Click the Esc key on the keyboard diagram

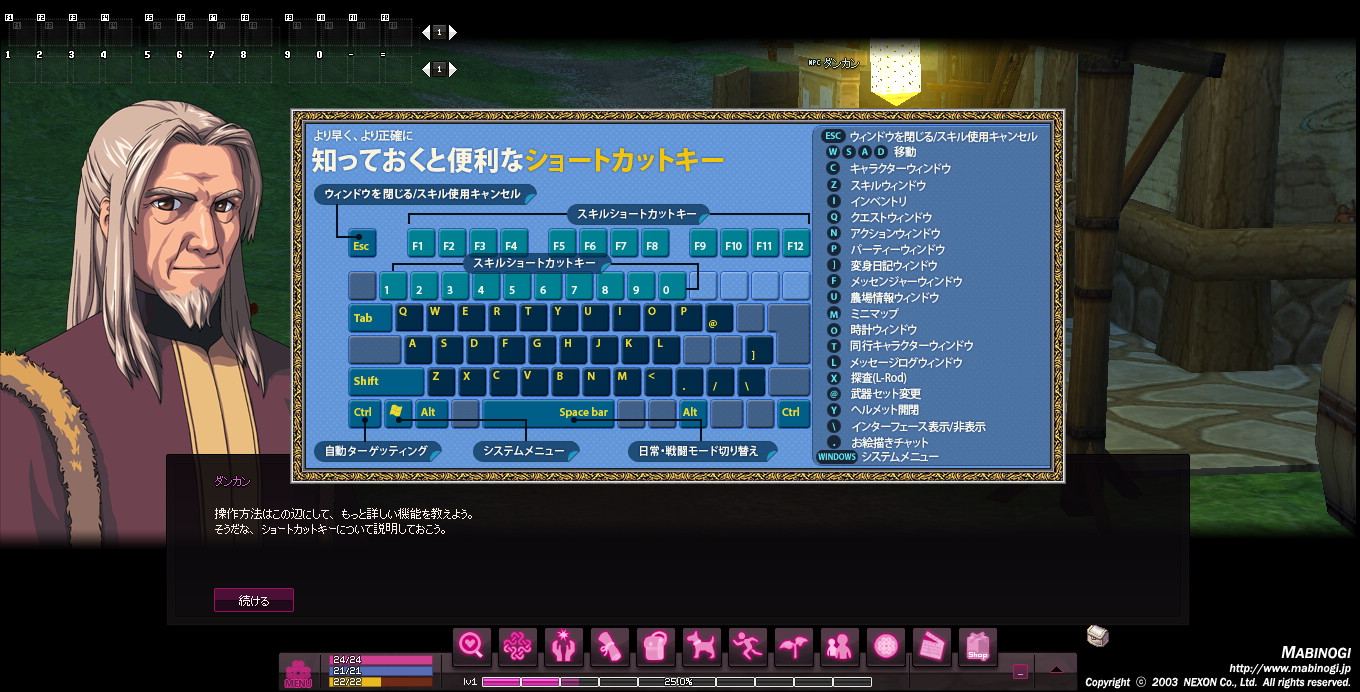pyautogui.click(x=362, y=244)
